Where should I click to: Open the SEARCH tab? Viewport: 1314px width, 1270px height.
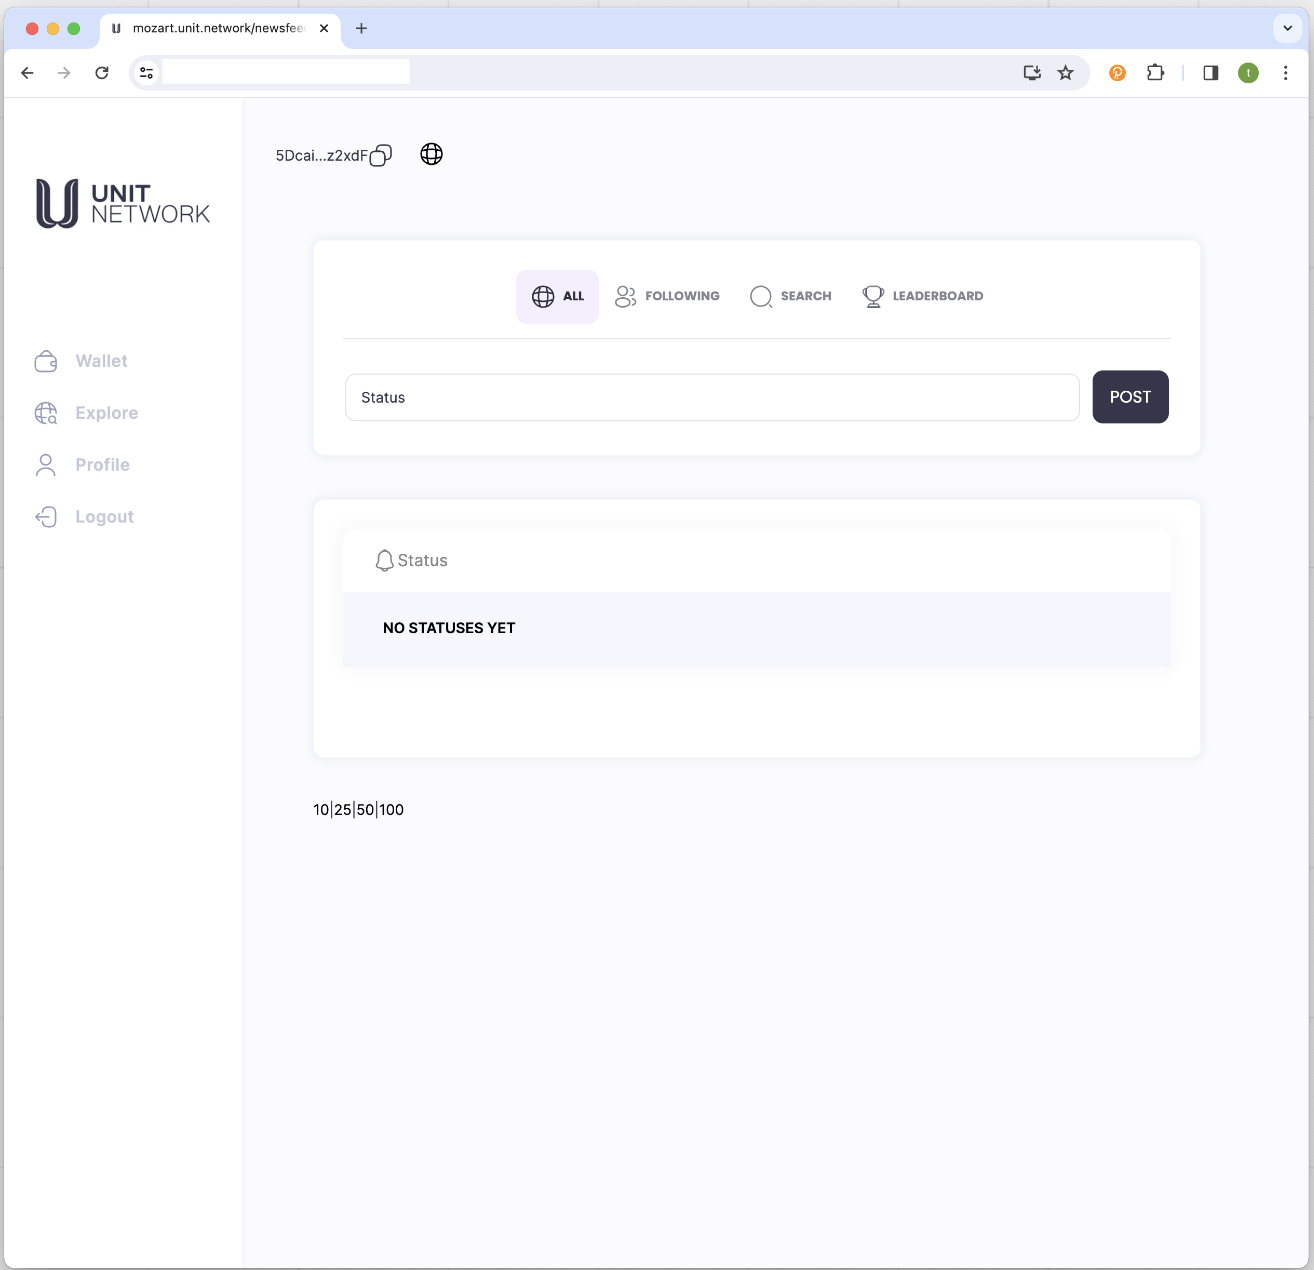[791, 296]
